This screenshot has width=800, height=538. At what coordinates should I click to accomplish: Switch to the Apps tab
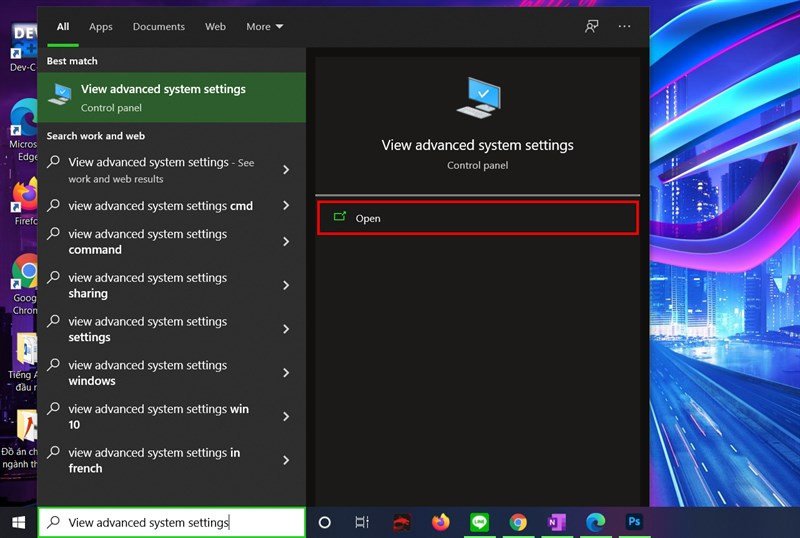101,27
